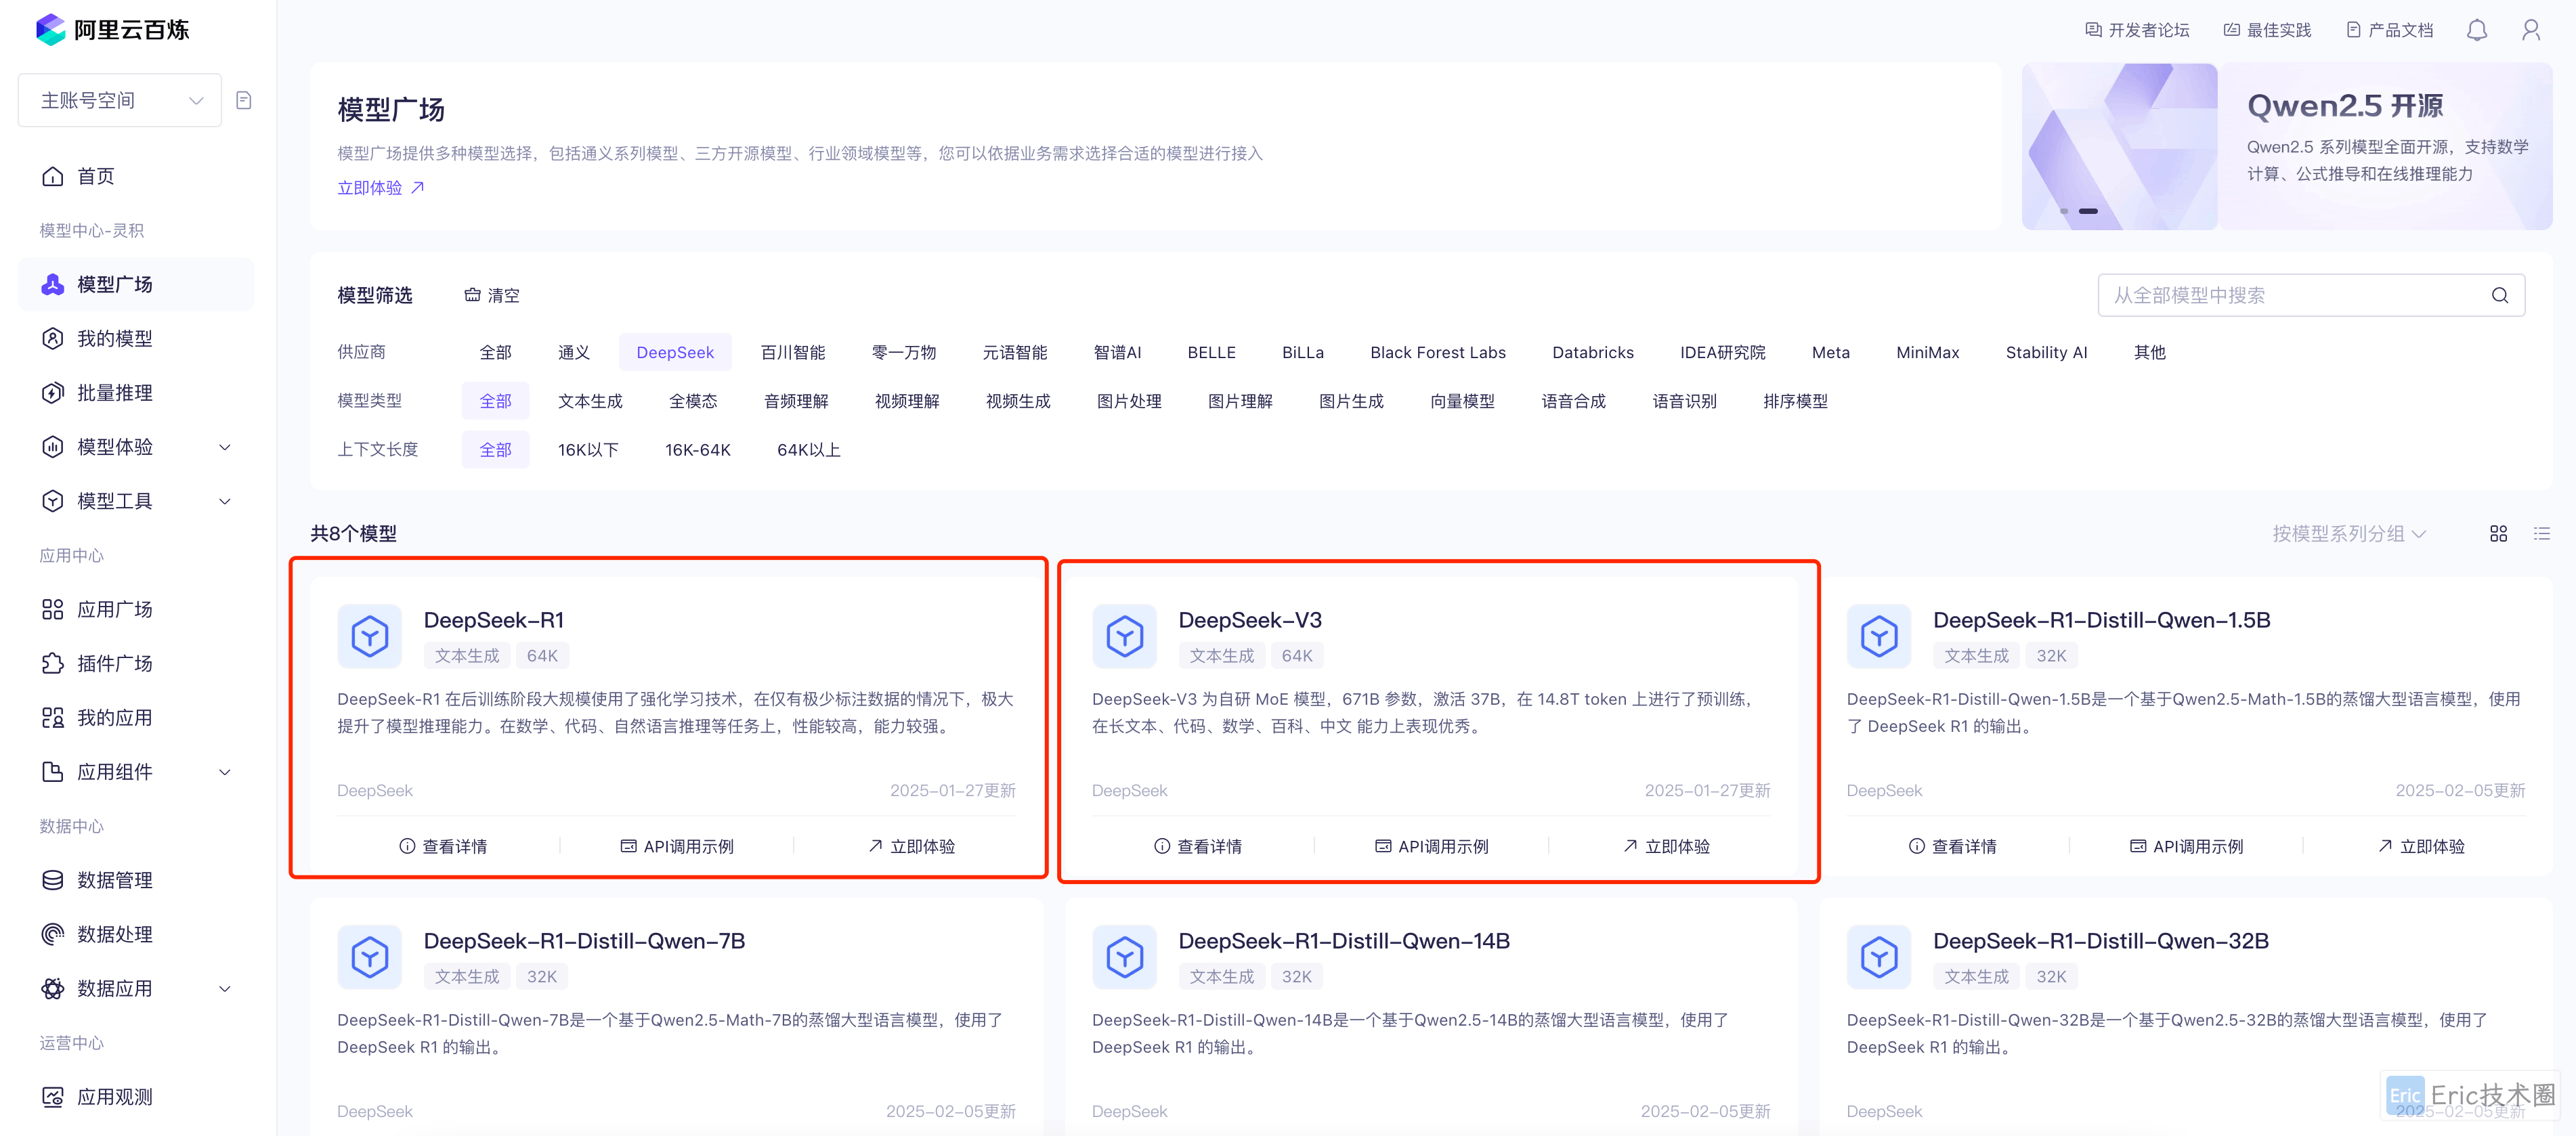This screenshot has height=1136, width=2576.
Task: View 查看详情 for DeepSeek-R1-Distill-Qwen-1.5B
Action: click(x=1952, y=846)
